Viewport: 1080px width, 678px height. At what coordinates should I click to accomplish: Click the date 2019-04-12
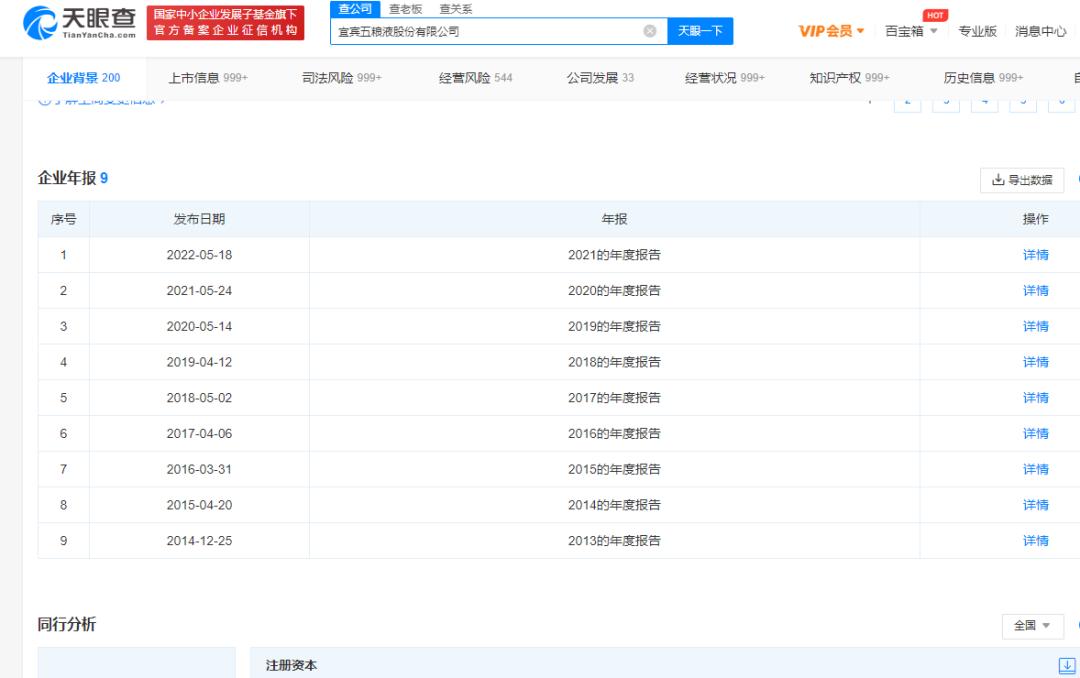click(x=199, y=362)
